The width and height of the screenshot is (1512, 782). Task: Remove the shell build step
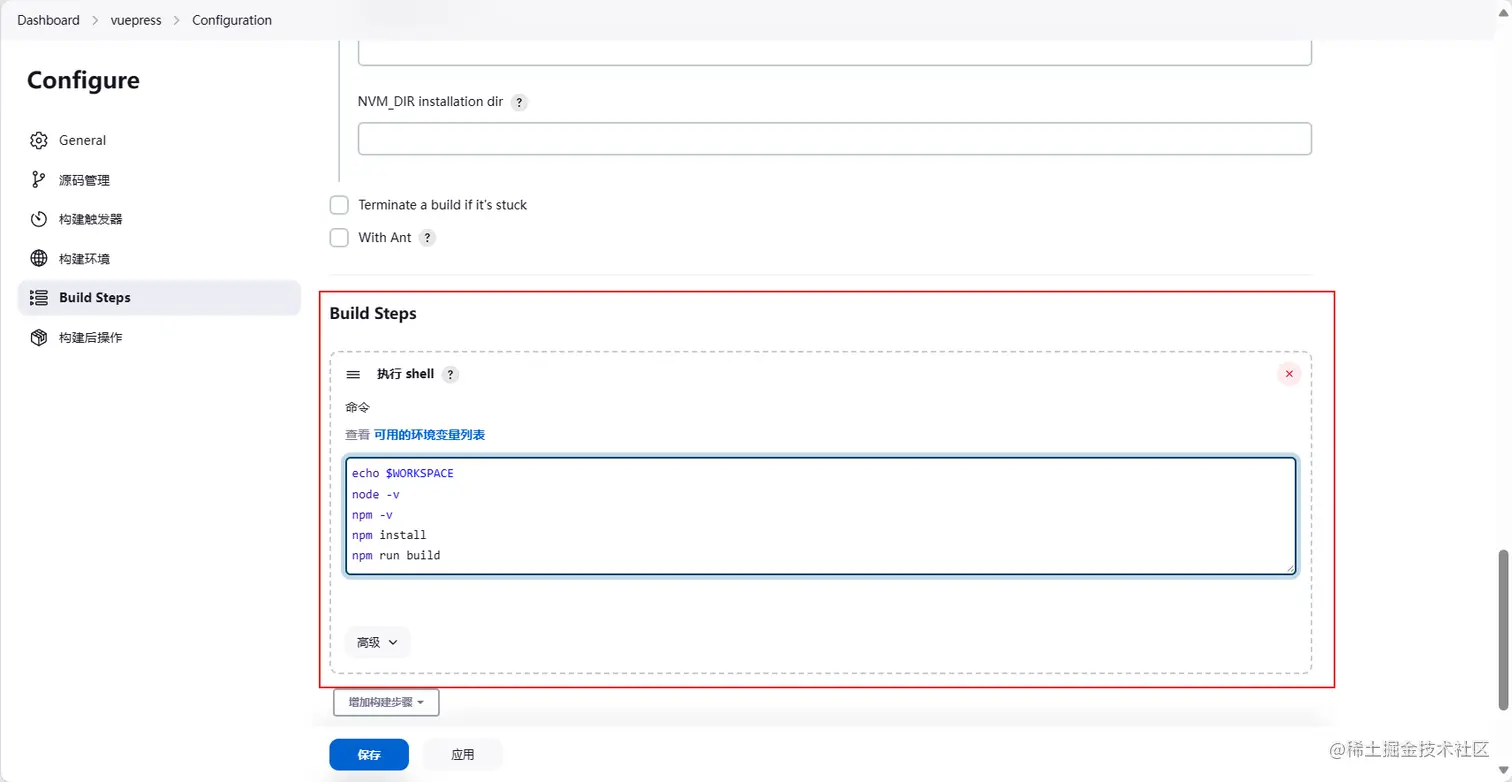[1289, 374]
